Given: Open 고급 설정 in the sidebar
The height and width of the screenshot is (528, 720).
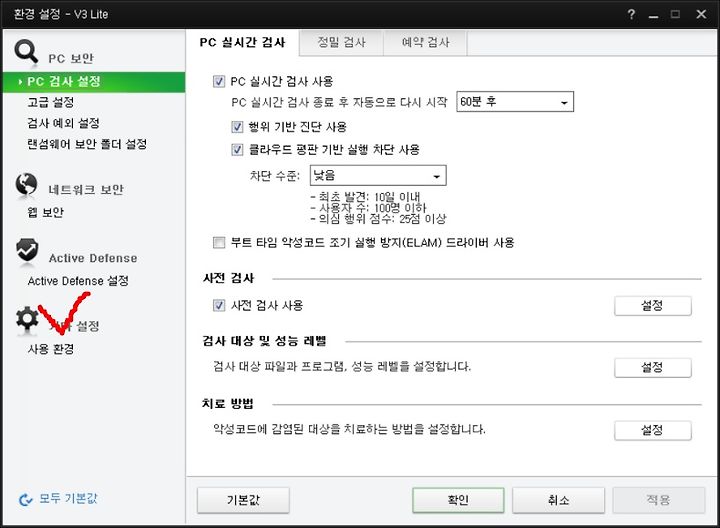Looking at the screenshot, I should (x=51, y=102).
